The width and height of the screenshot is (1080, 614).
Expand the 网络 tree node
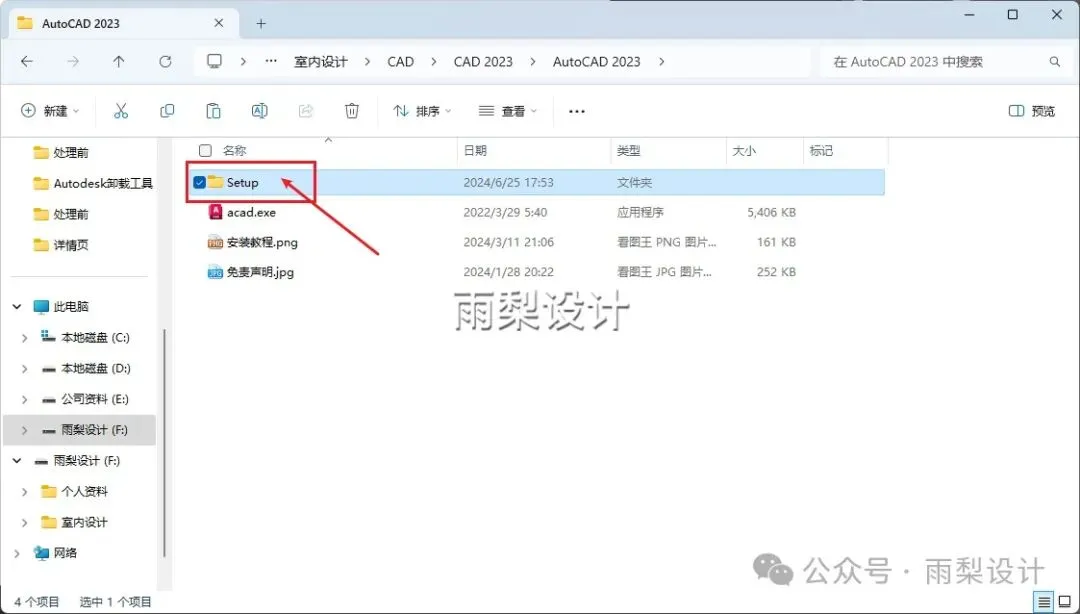coord(17,553)
